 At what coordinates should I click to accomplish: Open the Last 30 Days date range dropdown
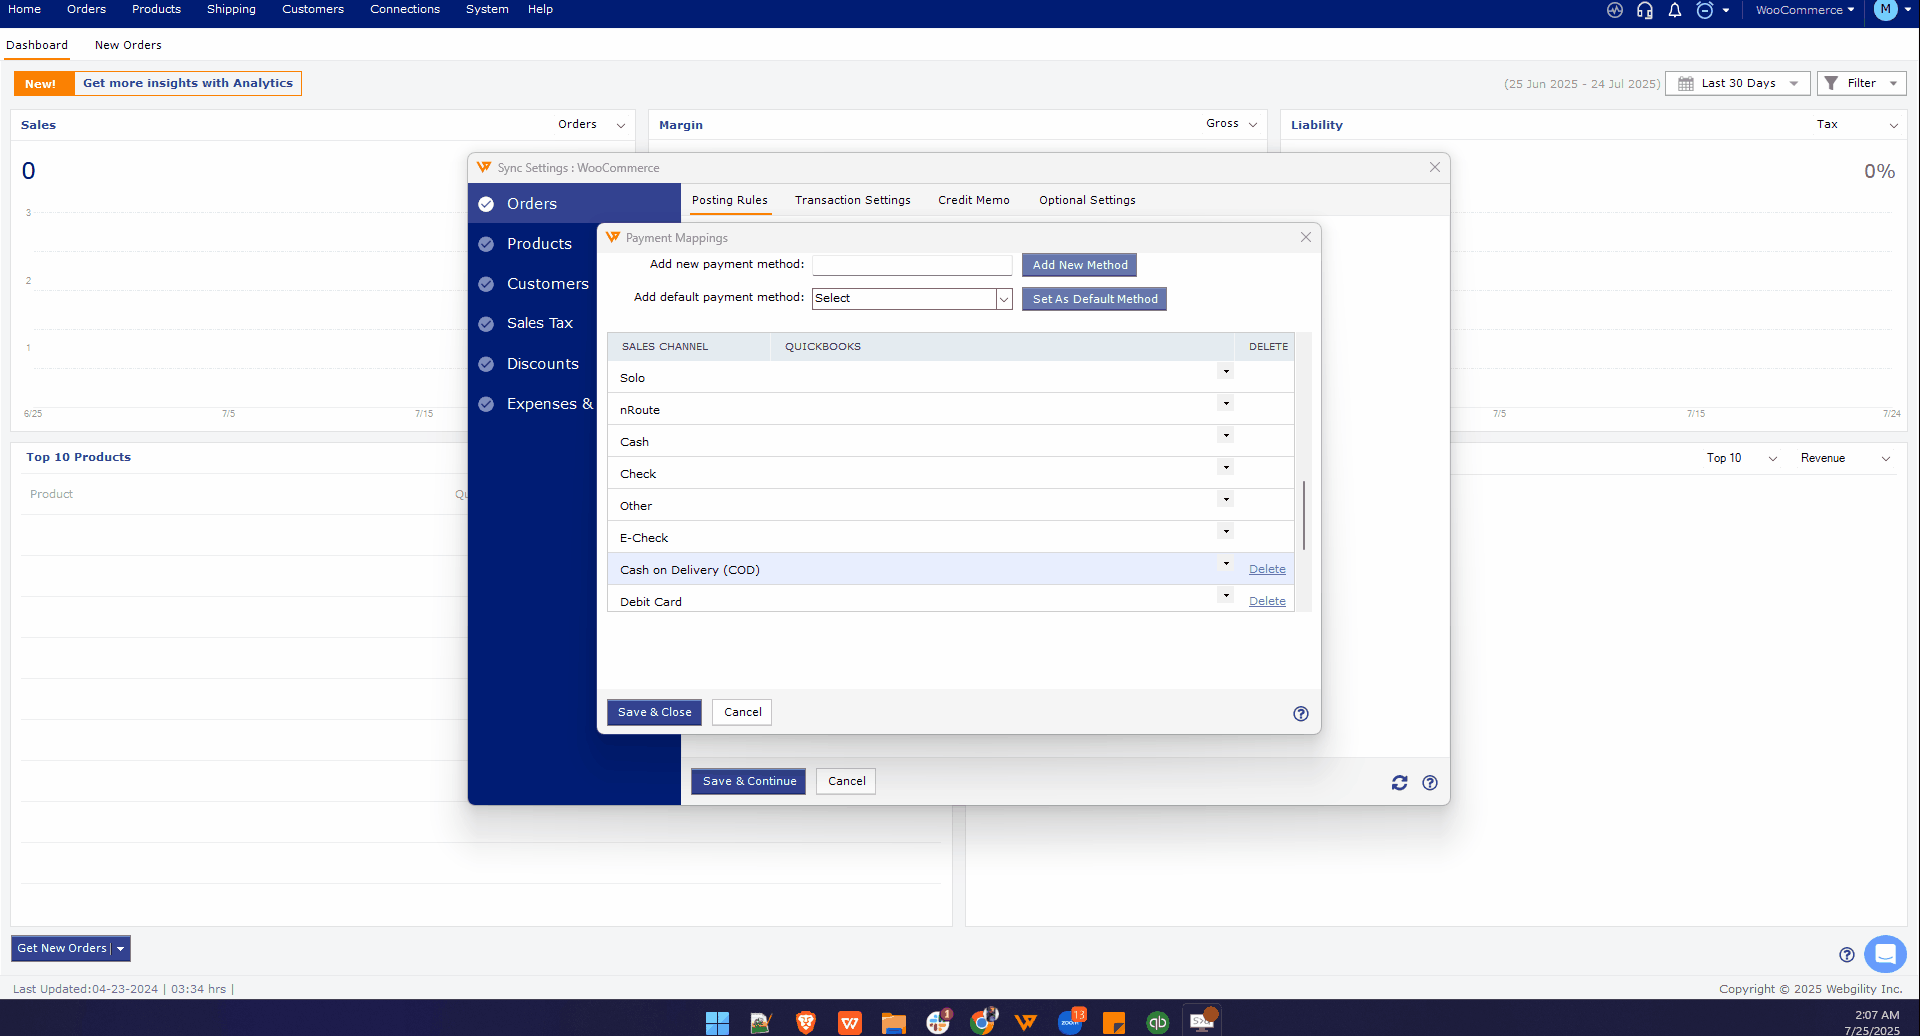1737,83
